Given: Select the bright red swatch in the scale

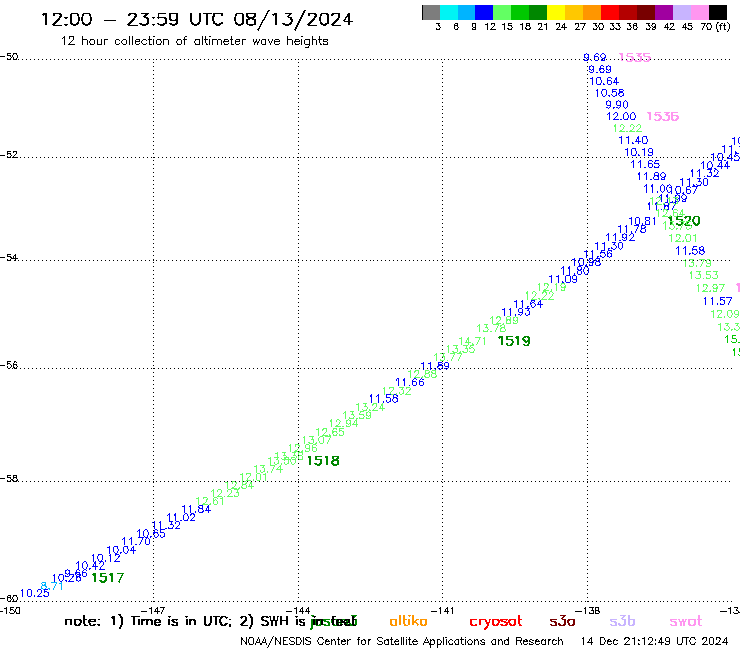Looking at the screenshot, I should click(610, 12).
